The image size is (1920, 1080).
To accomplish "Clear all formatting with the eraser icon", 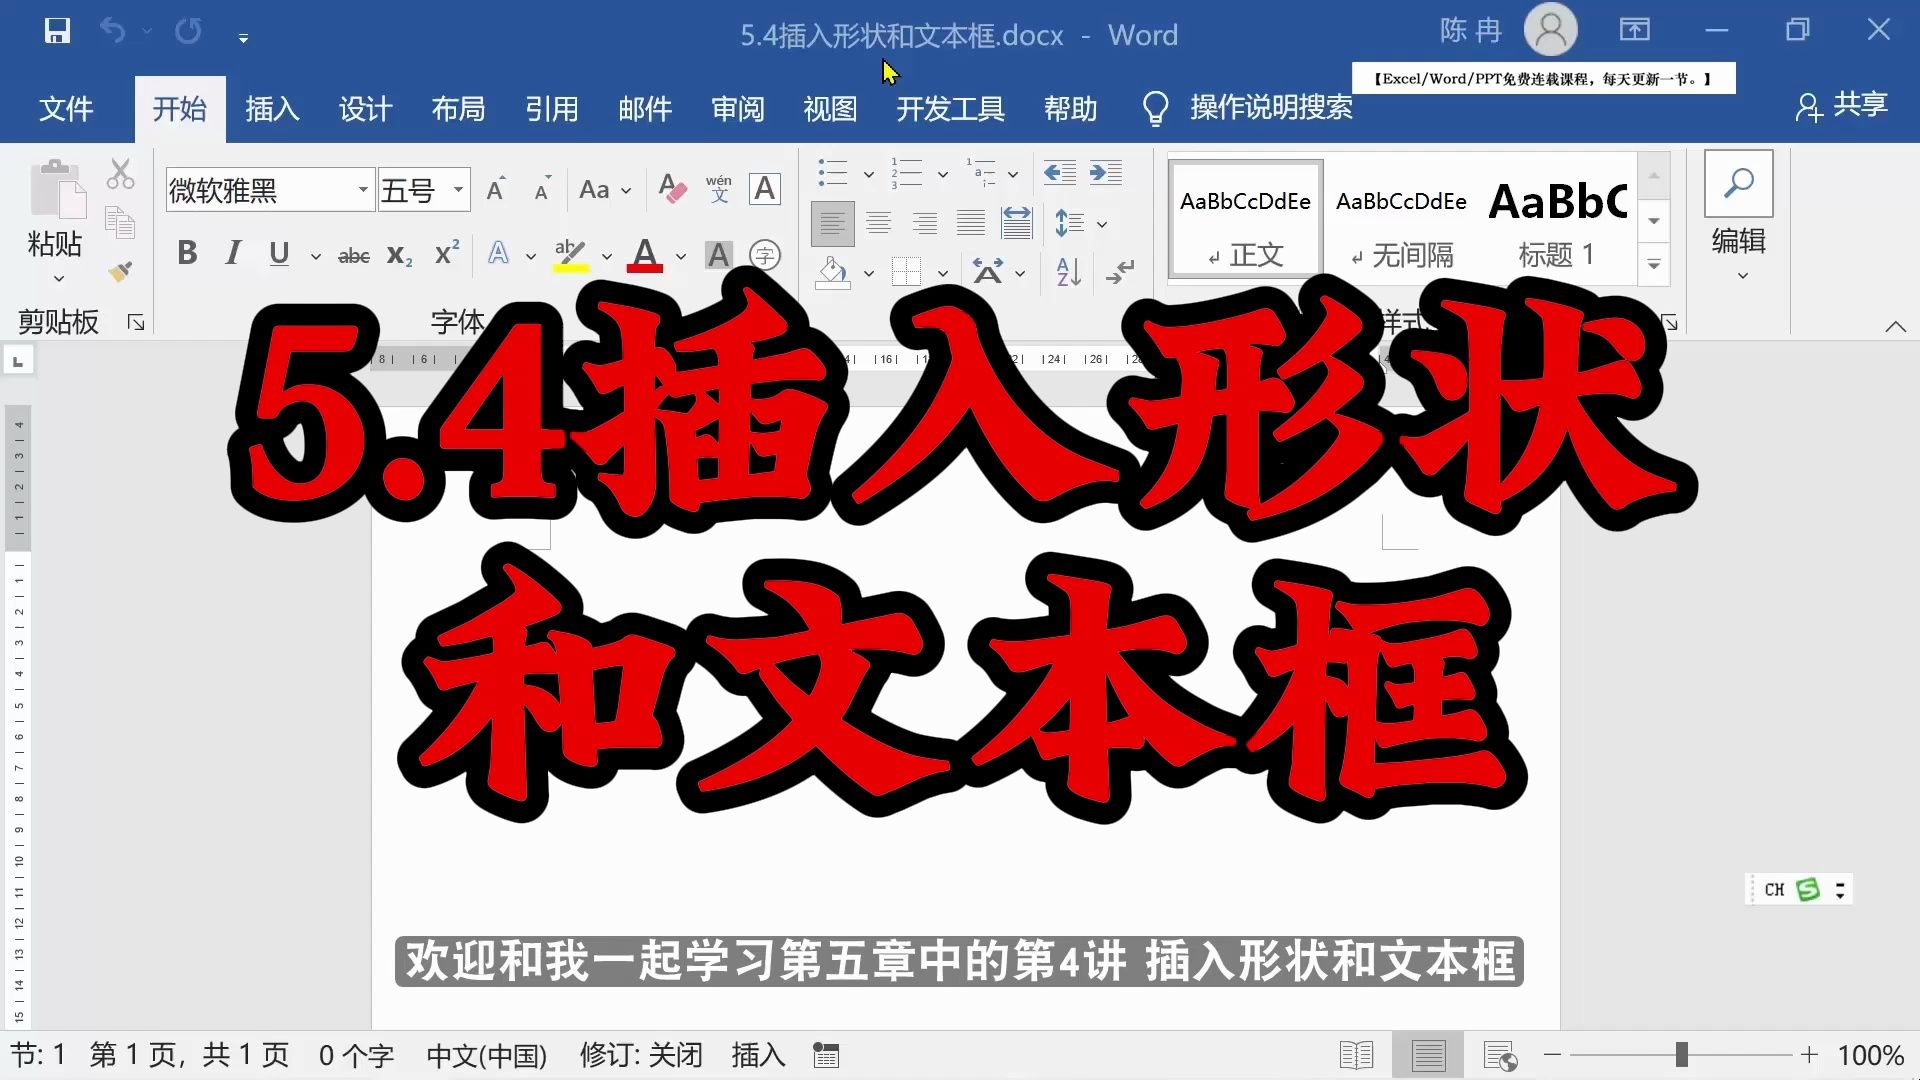I will pos(672,189).
